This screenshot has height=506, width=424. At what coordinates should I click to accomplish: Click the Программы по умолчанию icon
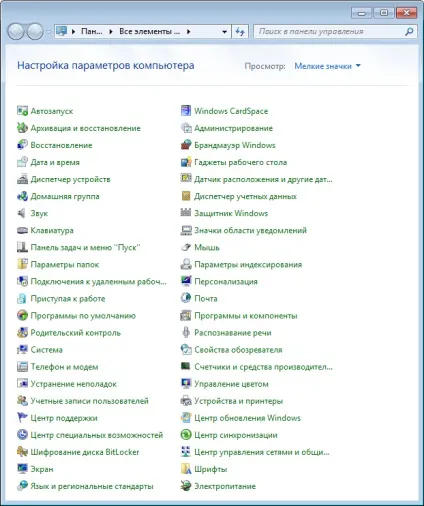(x=22, y=315)
